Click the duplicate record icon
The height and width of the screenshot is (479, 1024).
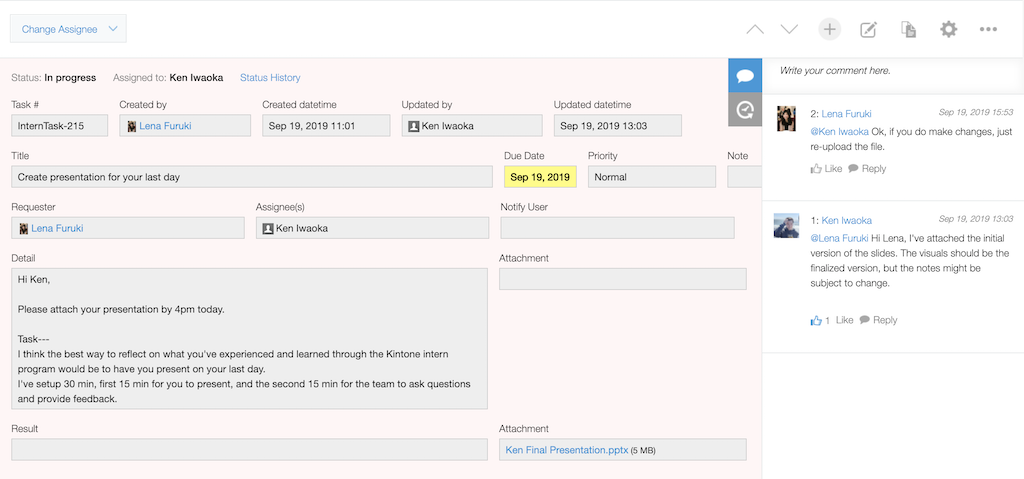point(909,30)
